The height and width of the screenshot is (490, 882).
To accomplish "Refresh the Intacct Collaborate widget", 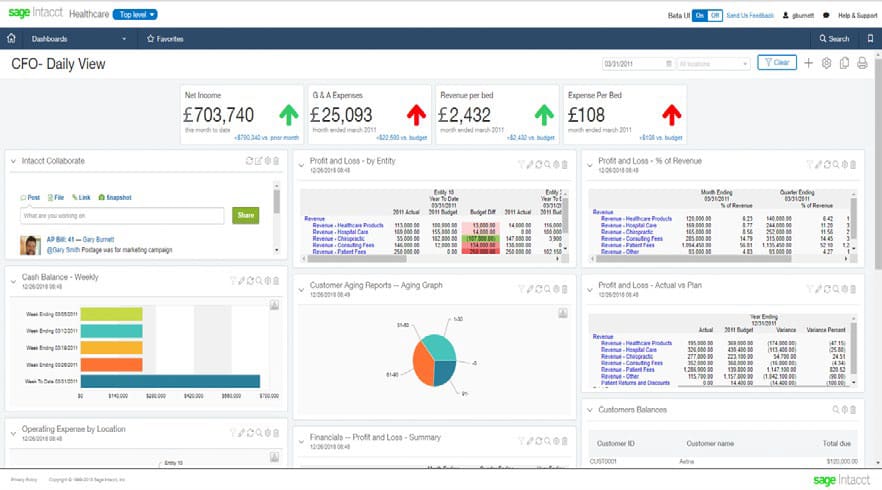I will click(249, 161).
